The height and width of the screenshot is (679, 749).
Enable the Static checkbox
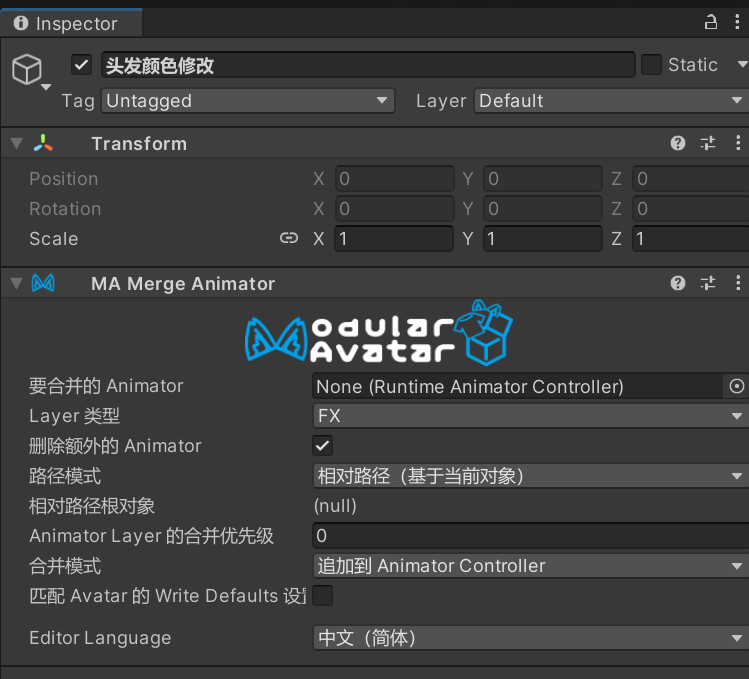click(x=651, y=65)
